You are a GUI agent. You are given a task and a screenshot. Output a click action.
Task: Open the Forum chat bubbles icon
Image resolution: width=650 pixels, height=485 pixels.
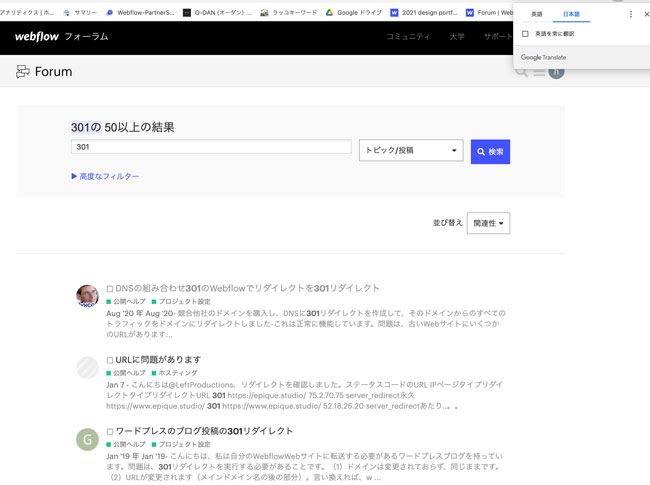(x=23, y=72)
